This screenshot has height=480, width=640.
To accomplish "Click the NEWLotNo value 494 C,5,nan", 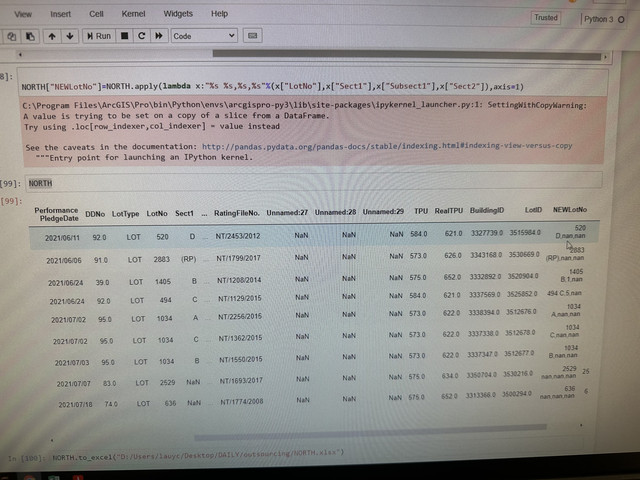I will tap(564, 293).
